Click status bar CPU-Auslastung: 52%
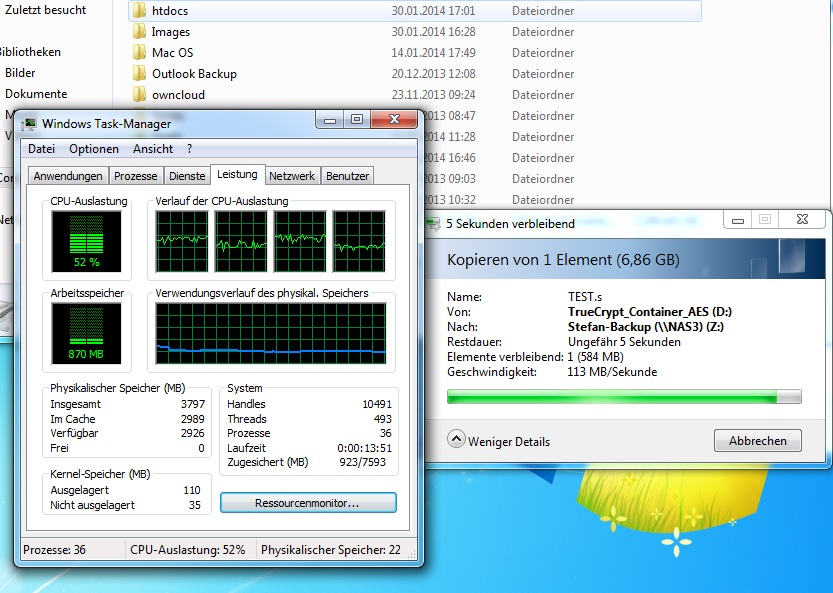The height and width of the screenshot is (593, 833). (x=188, y=550)
